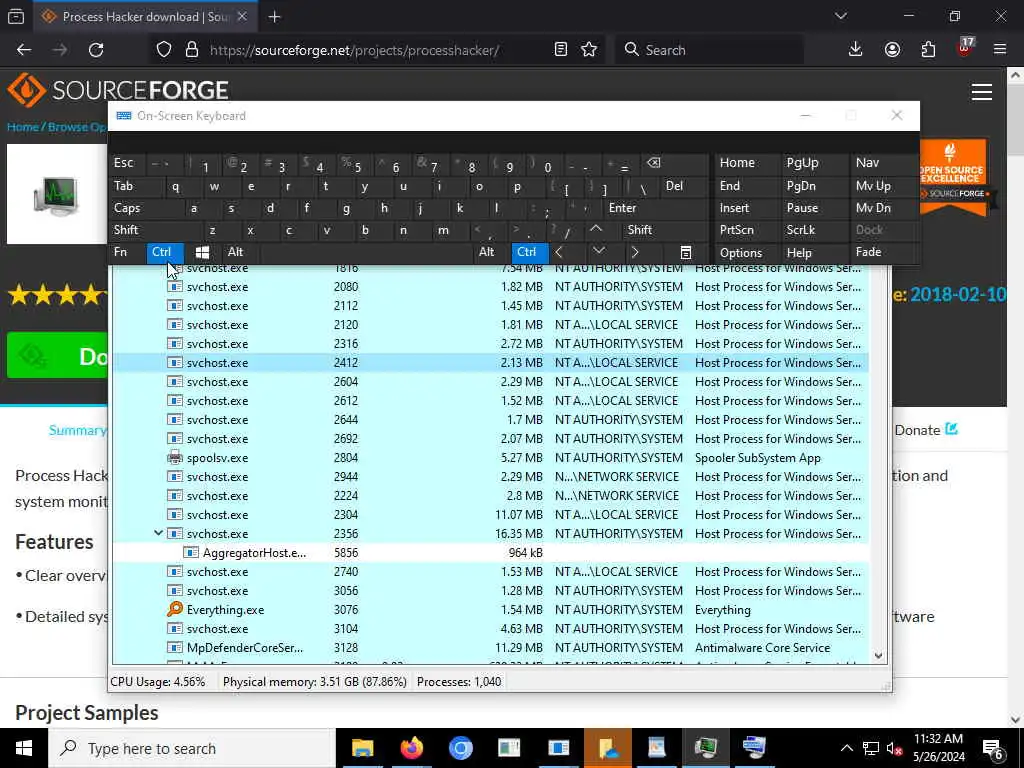Open File Explorer from the taskbar
The width and height of the screenshot is (1024, 768).
click(362, 748)
